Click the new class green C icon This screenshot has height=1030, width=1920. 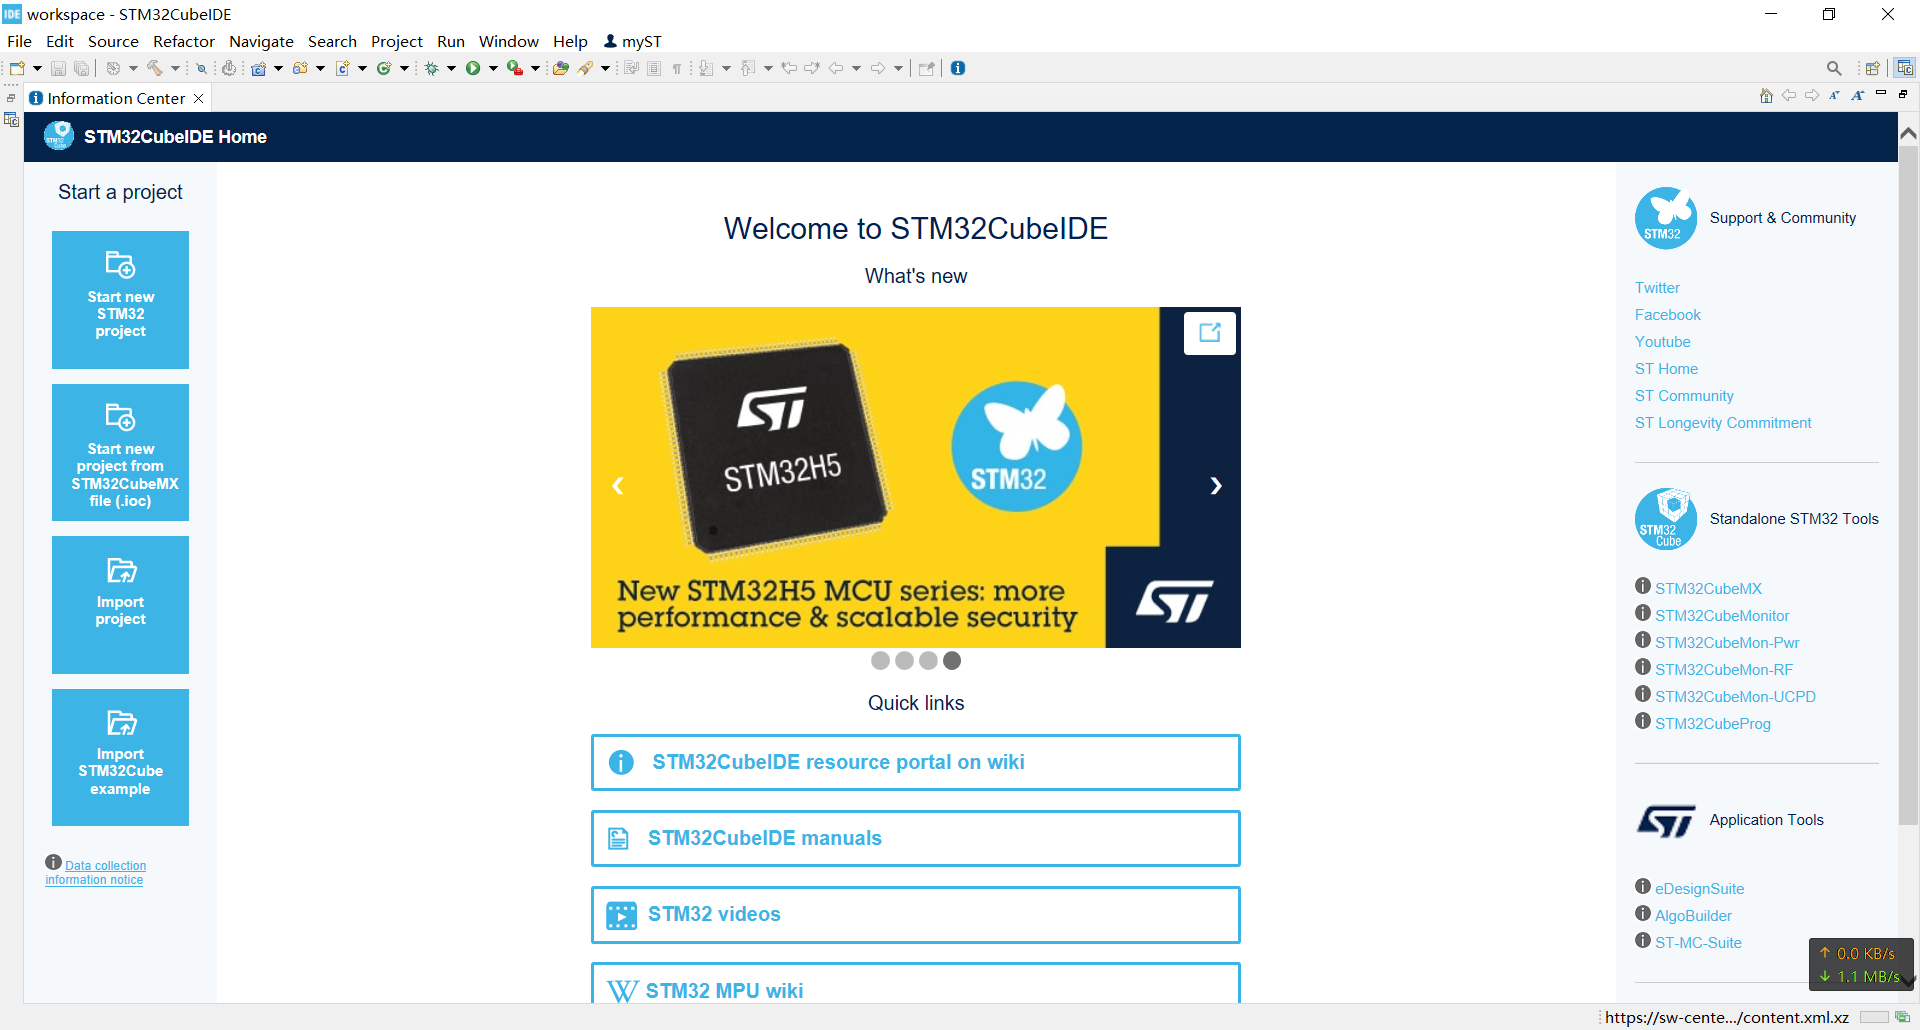click(384, 68)
